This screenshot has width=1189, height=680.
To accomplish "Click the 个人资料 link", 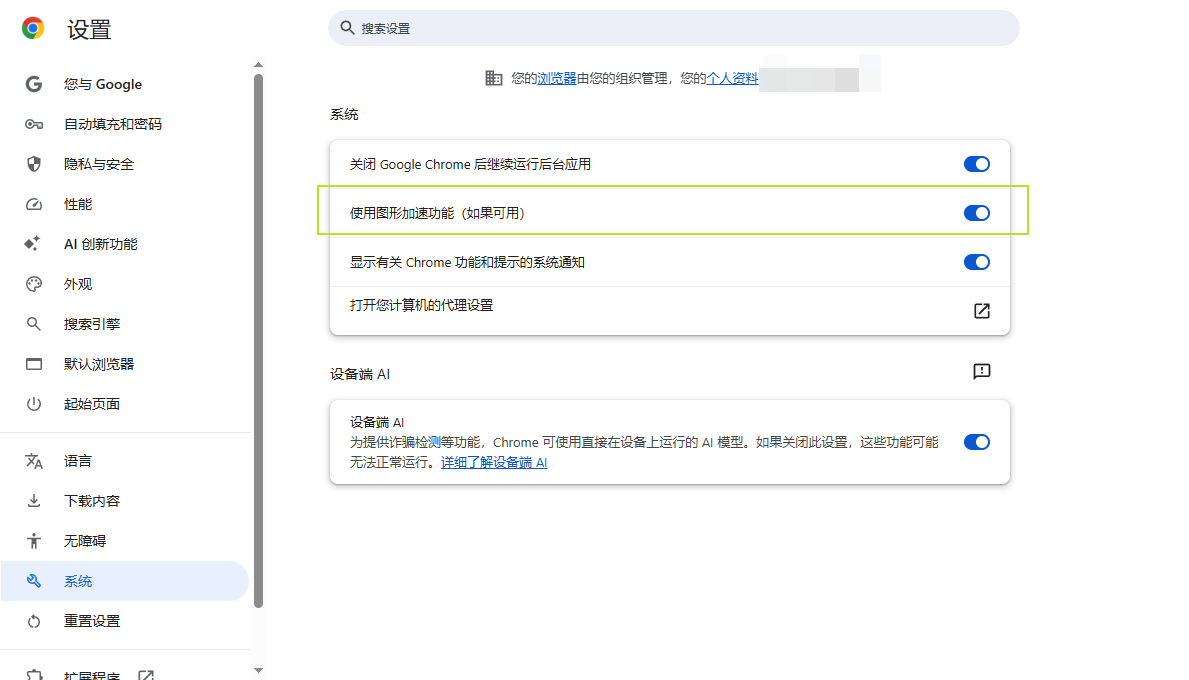I will coord(732,78).
